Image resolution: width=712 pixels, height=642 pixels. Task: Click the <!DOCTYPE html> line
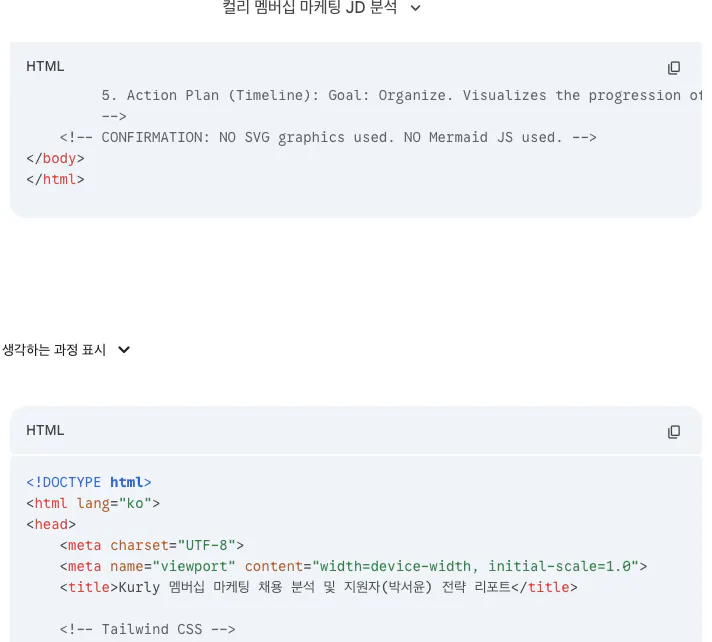(x=89, y=482)
